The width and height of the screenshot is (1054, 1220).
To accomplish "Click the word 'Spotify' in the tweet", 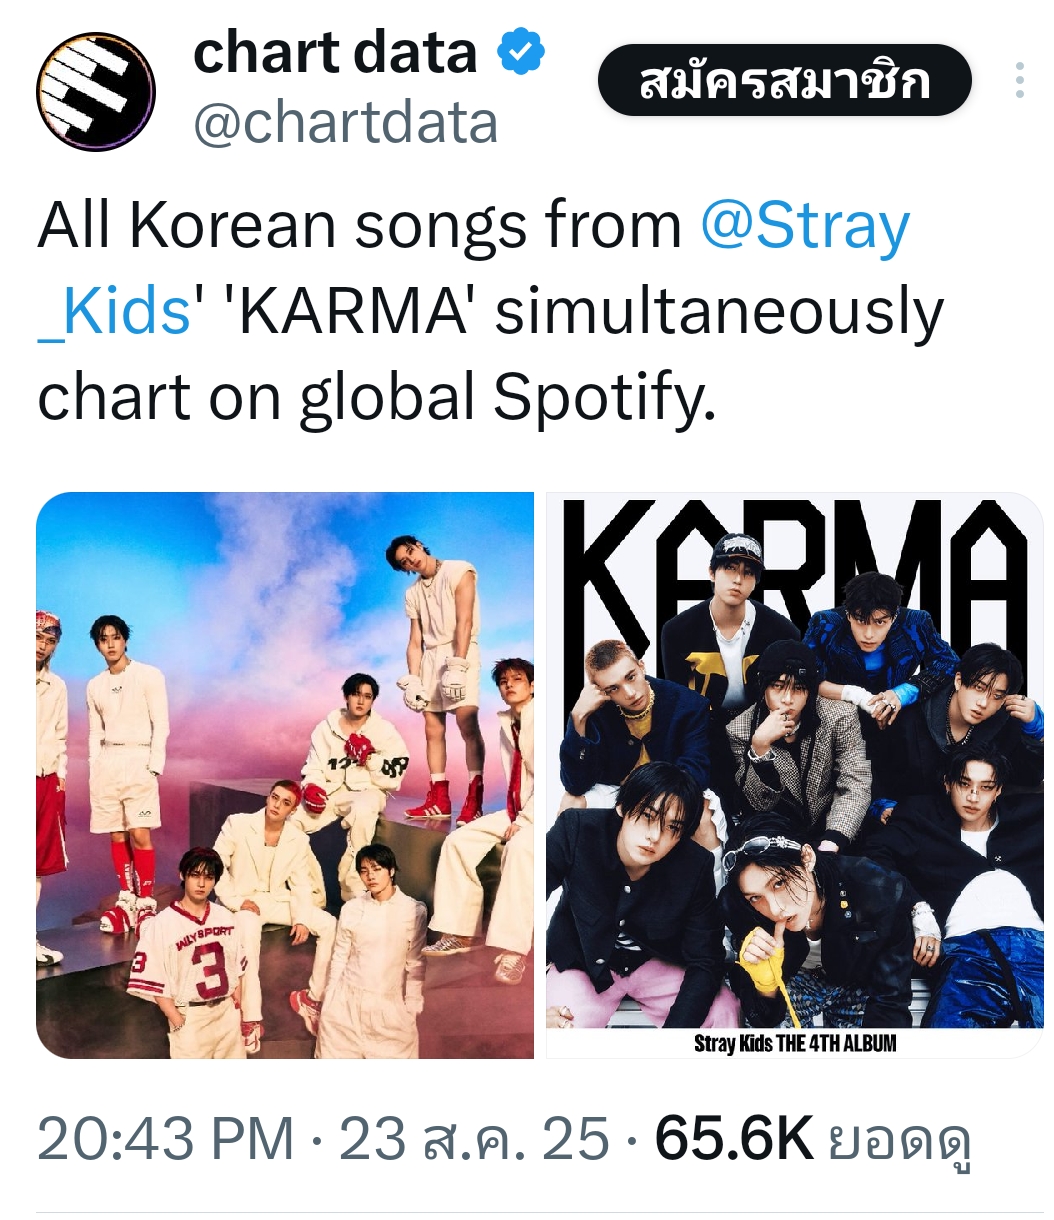I will [x=604, y=398].
